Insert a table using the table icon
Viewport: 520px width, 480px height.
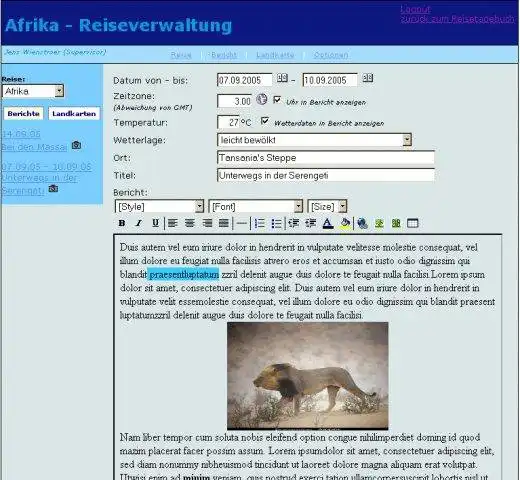pos(413,223)
